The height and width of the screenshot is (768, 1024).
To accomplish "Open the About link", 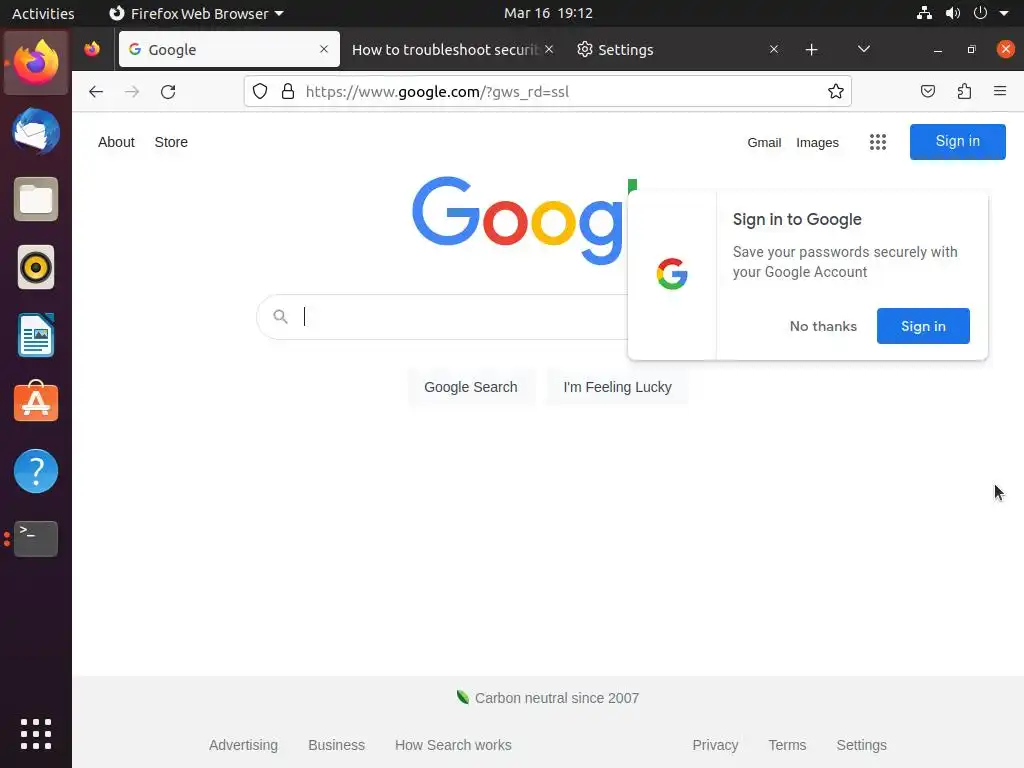I will coord(116,142).
